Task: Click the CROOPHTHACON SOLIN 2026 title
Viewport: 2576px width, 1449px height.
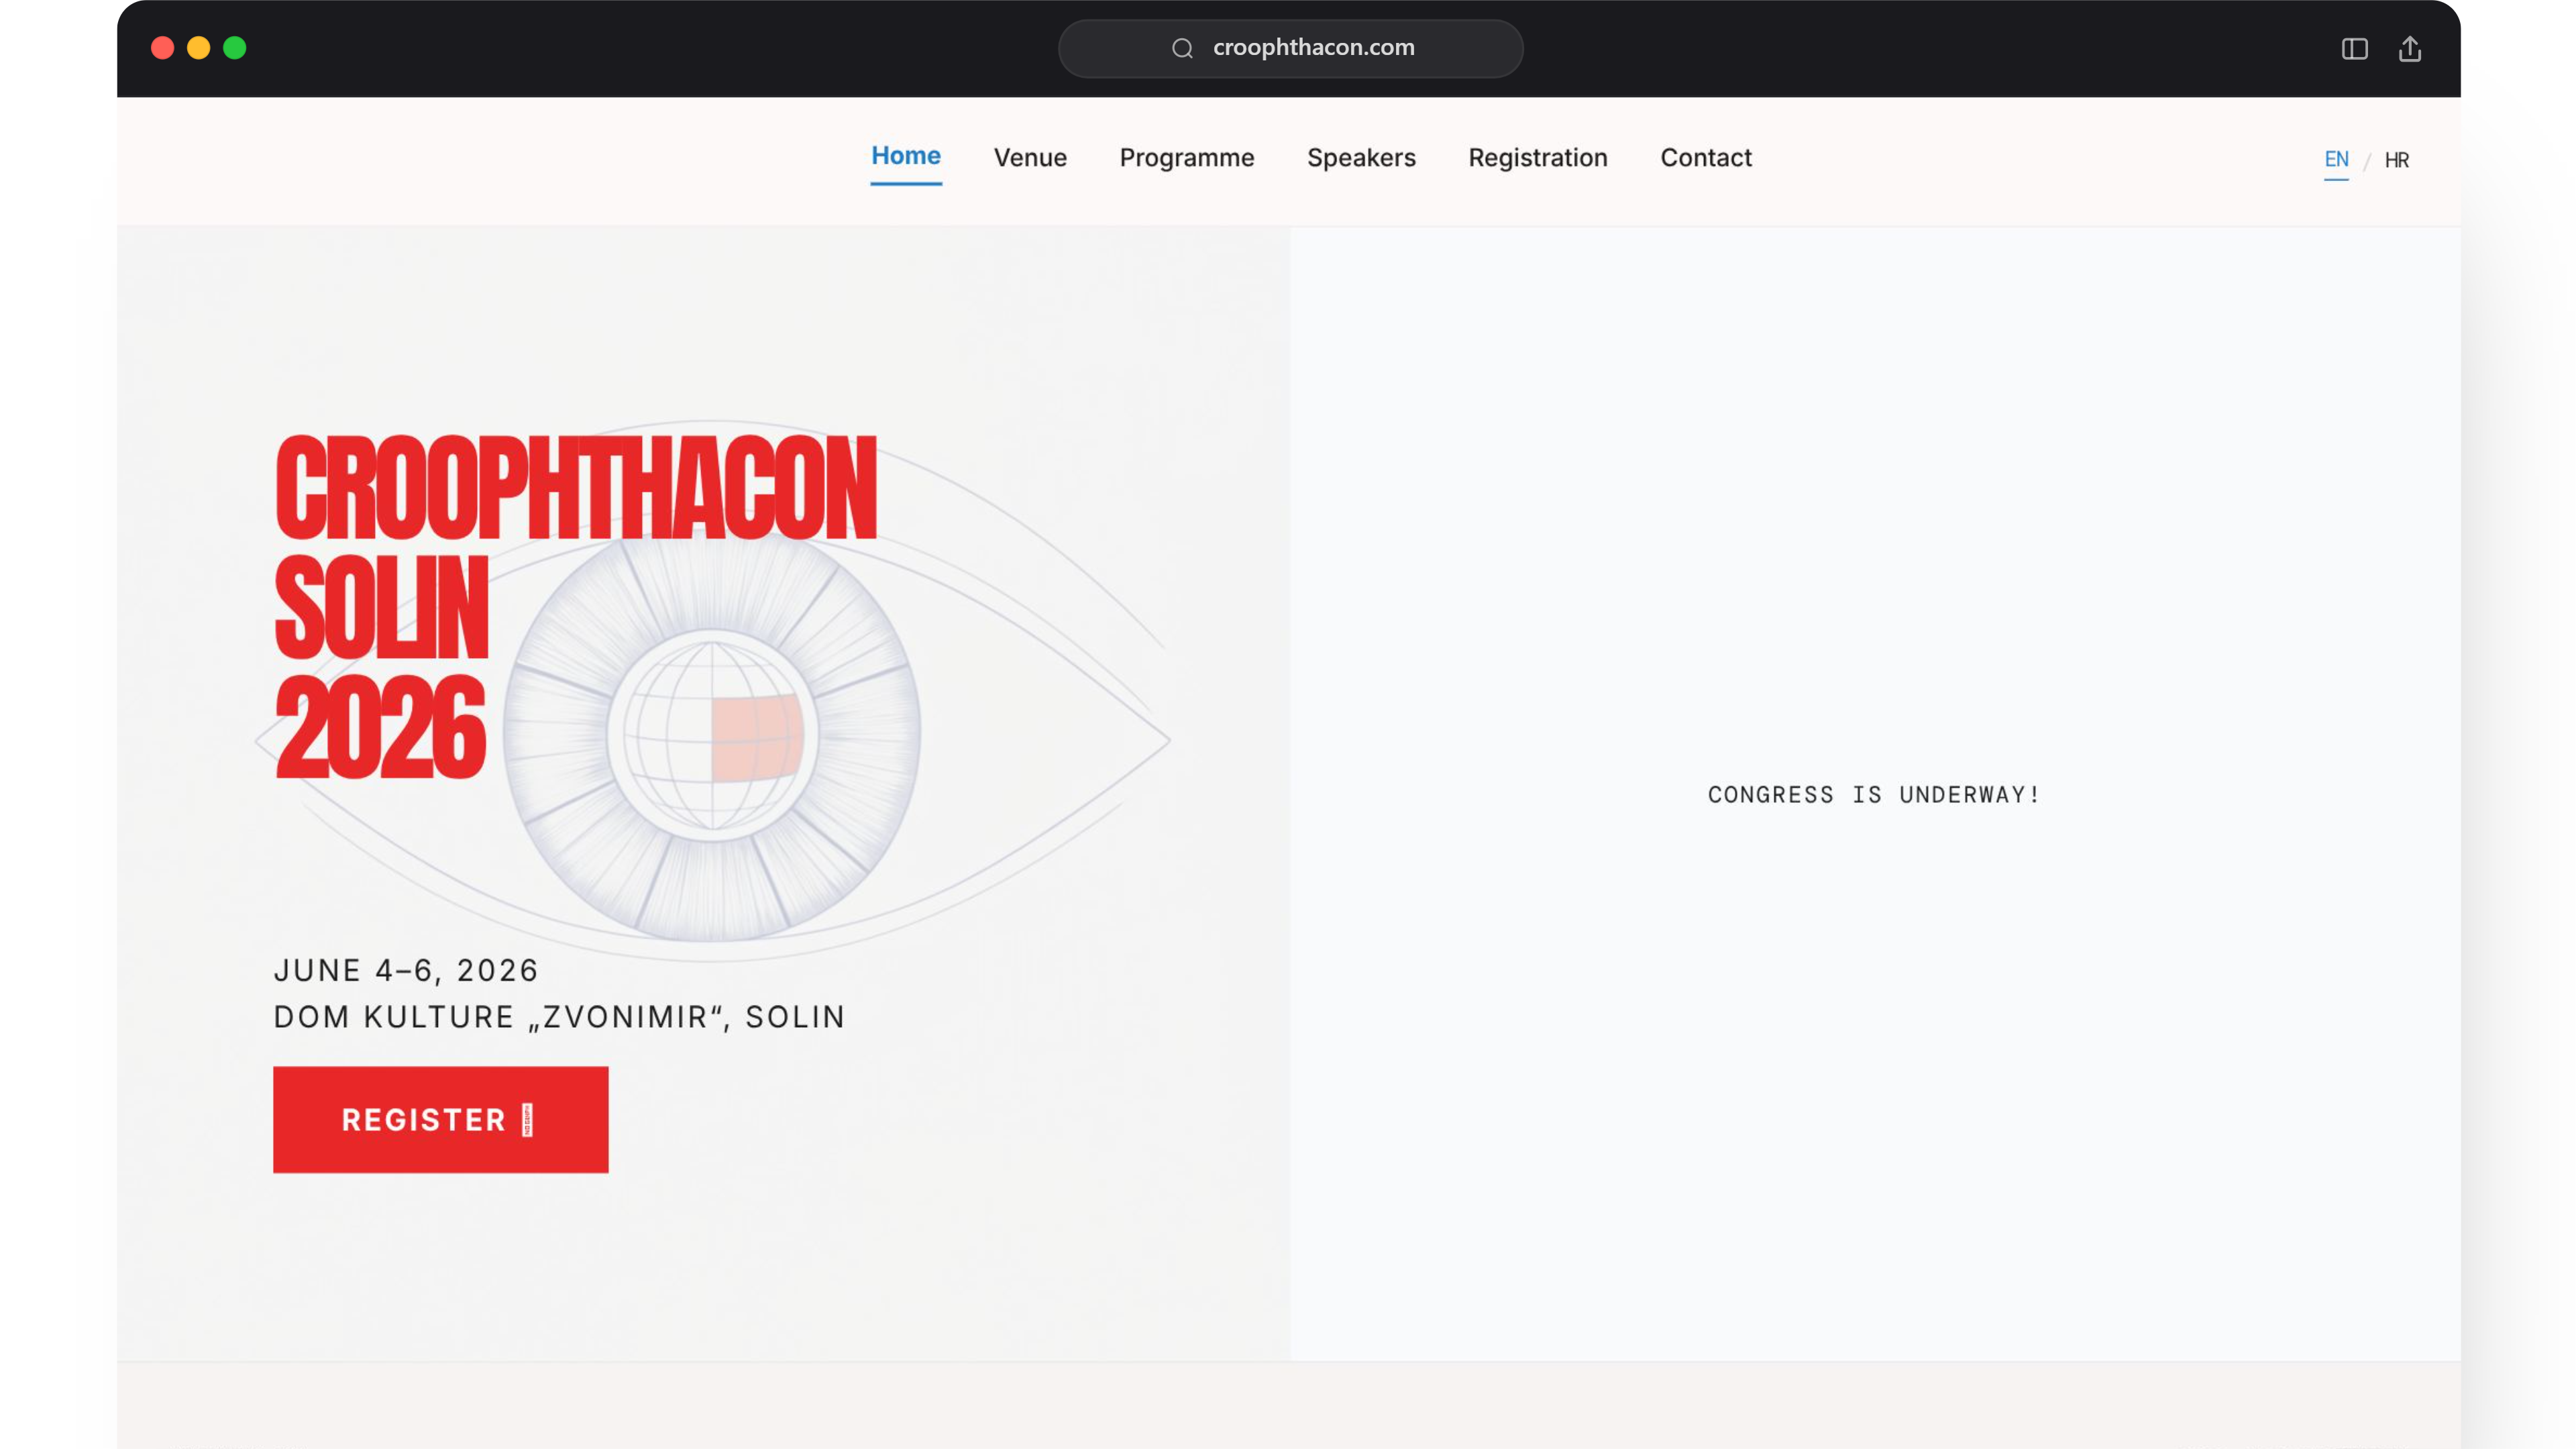Action: click(x=575, y=607)
